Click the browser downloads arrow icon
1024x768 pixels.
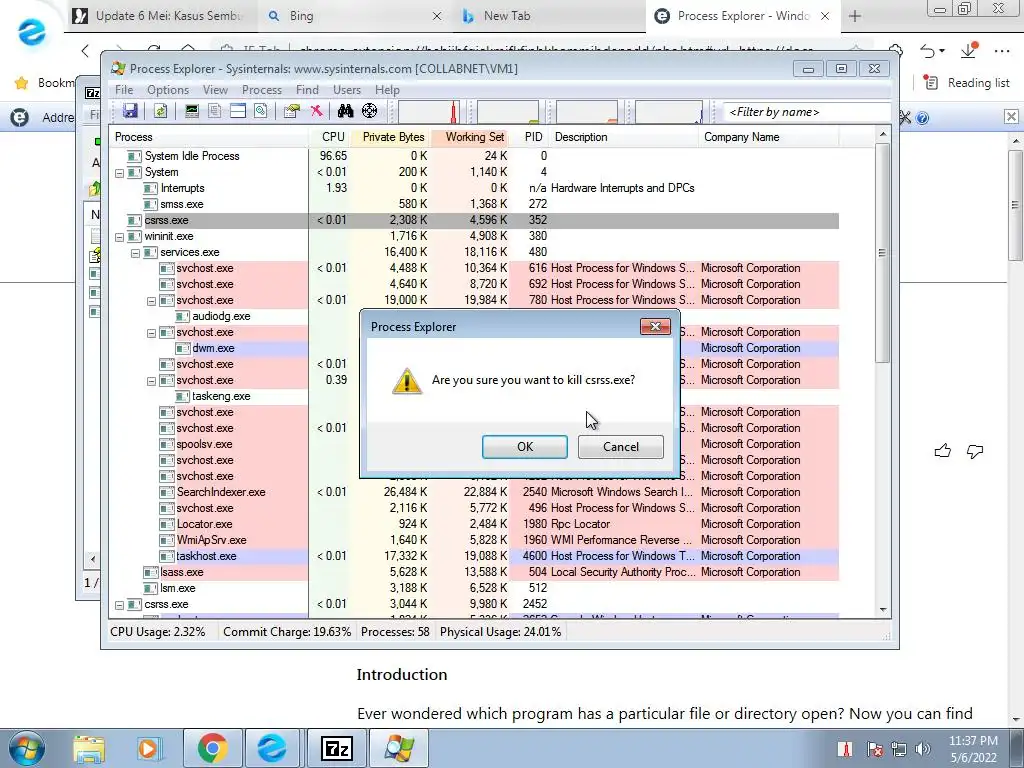[968, 50]
